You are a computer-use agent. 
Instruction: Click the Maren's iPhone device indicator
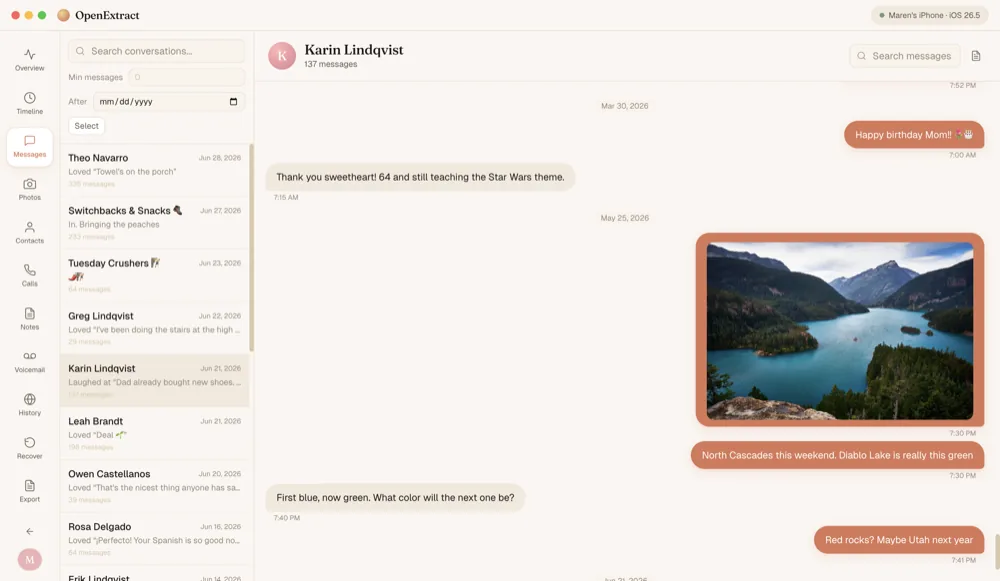[x=929, y=15]
